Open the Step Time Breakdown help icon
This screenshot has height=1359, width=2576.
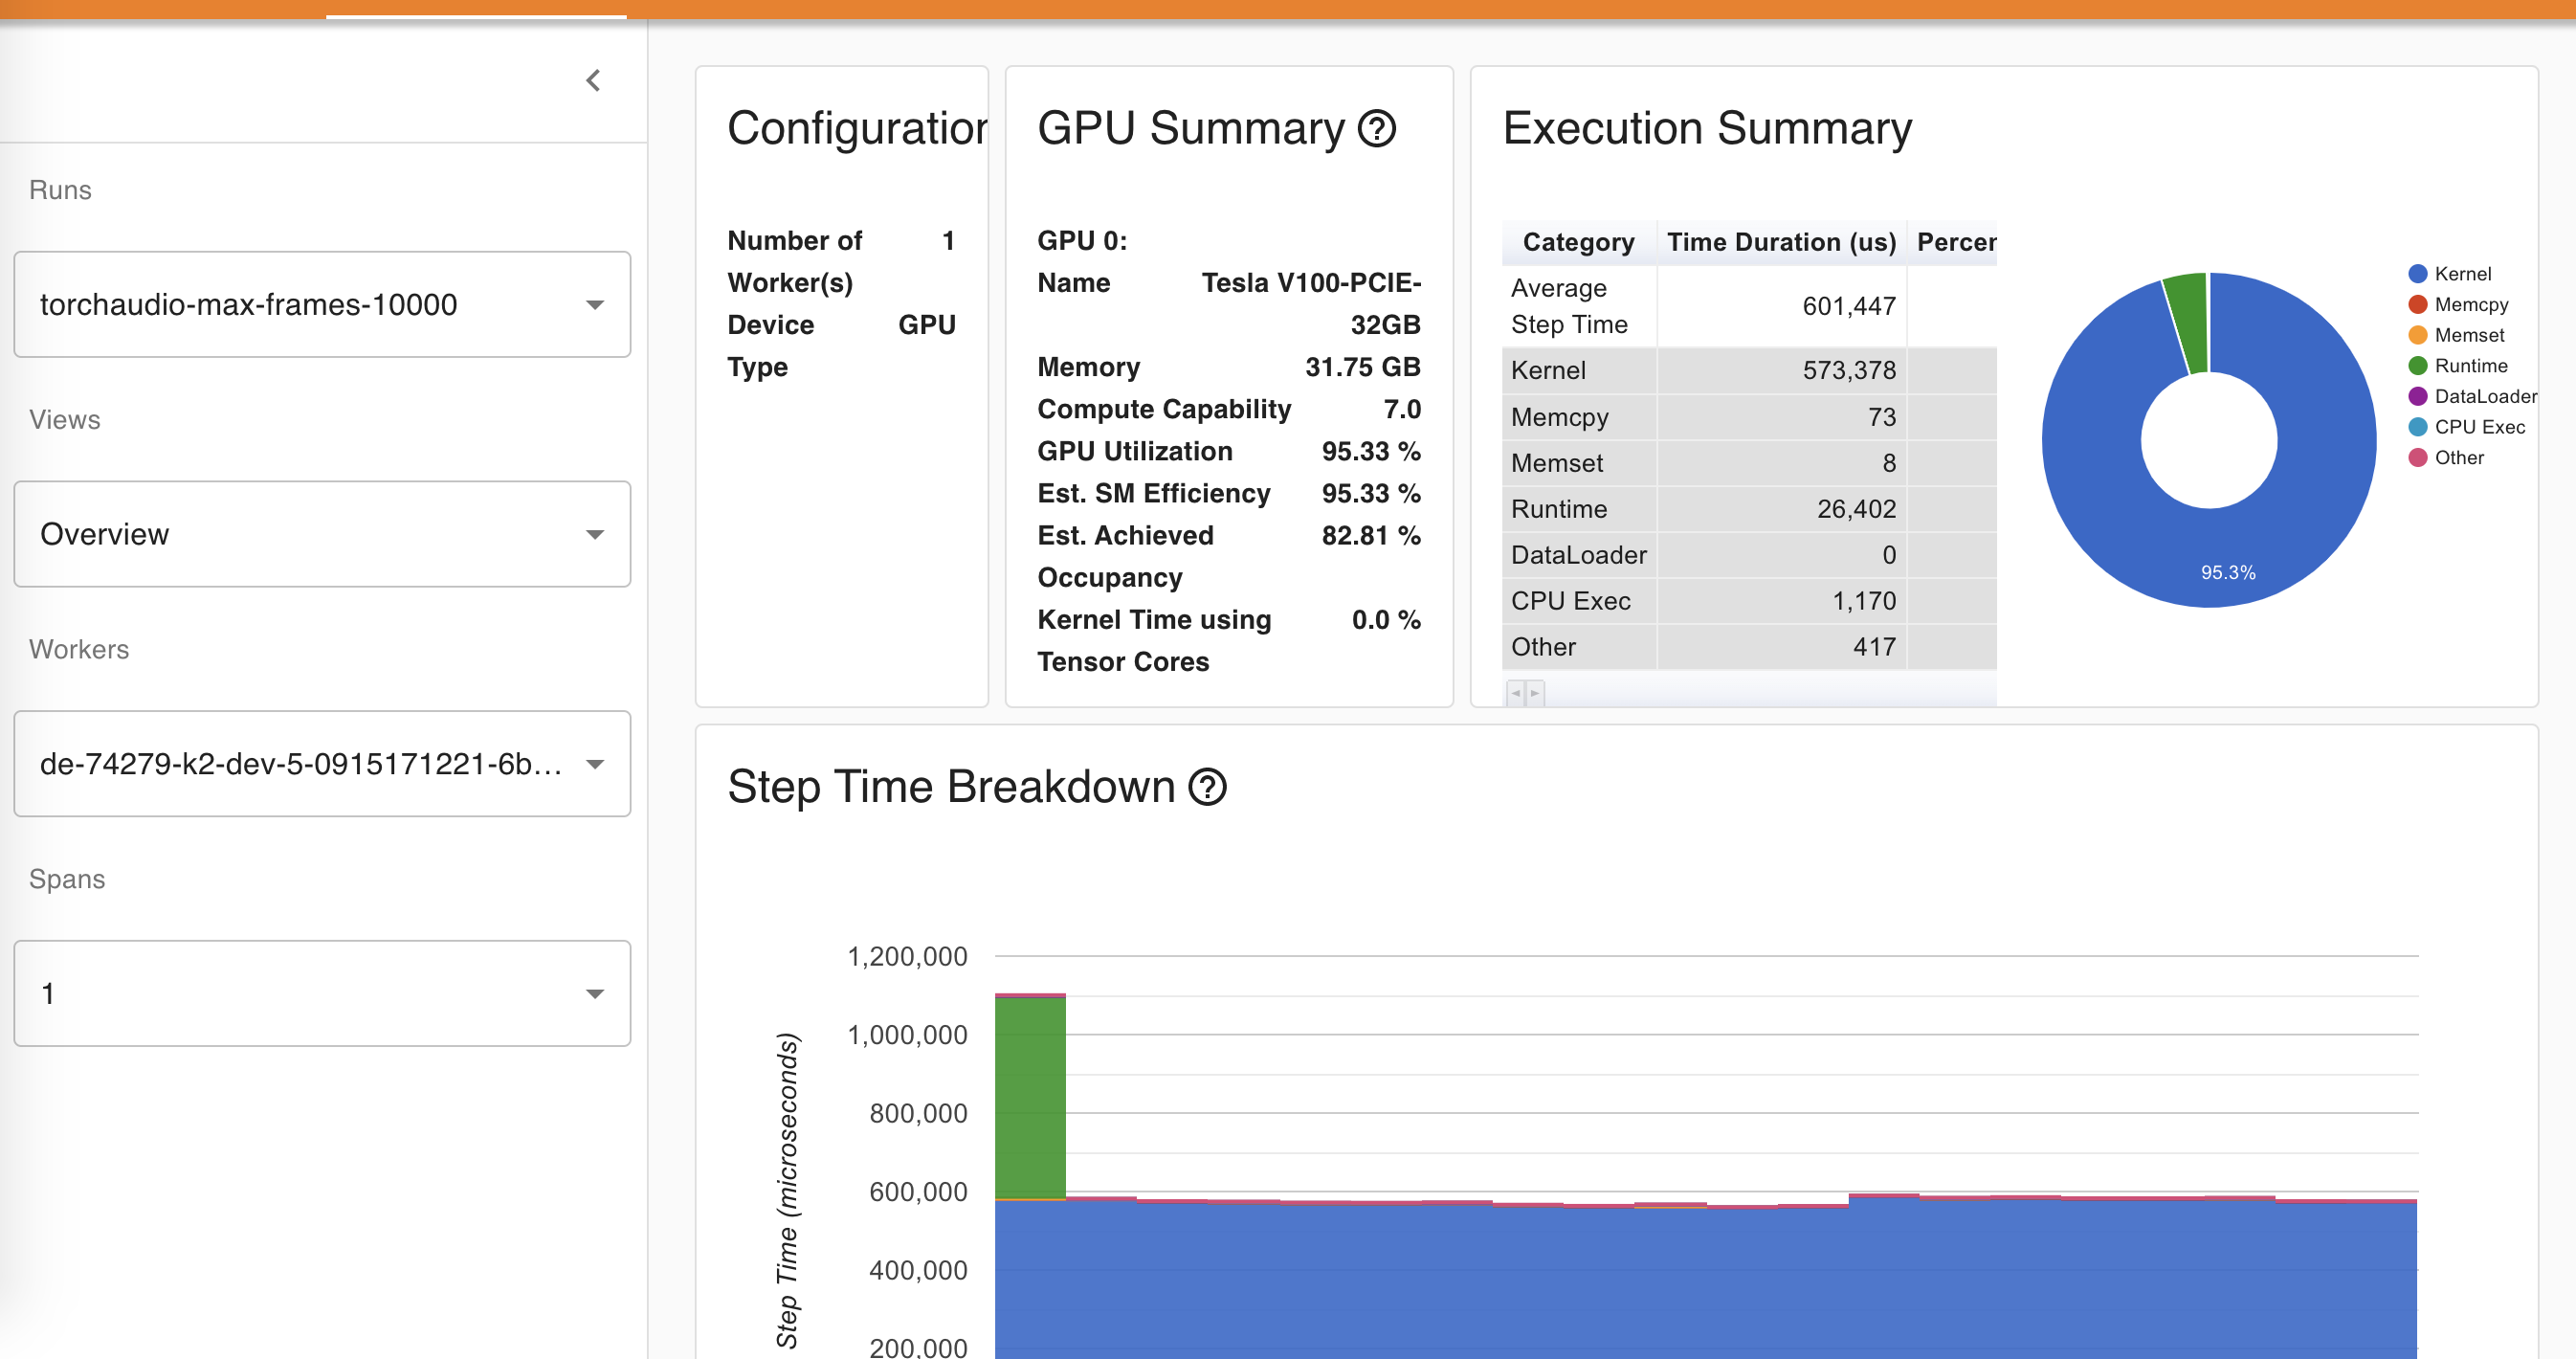click(1207, 786)
